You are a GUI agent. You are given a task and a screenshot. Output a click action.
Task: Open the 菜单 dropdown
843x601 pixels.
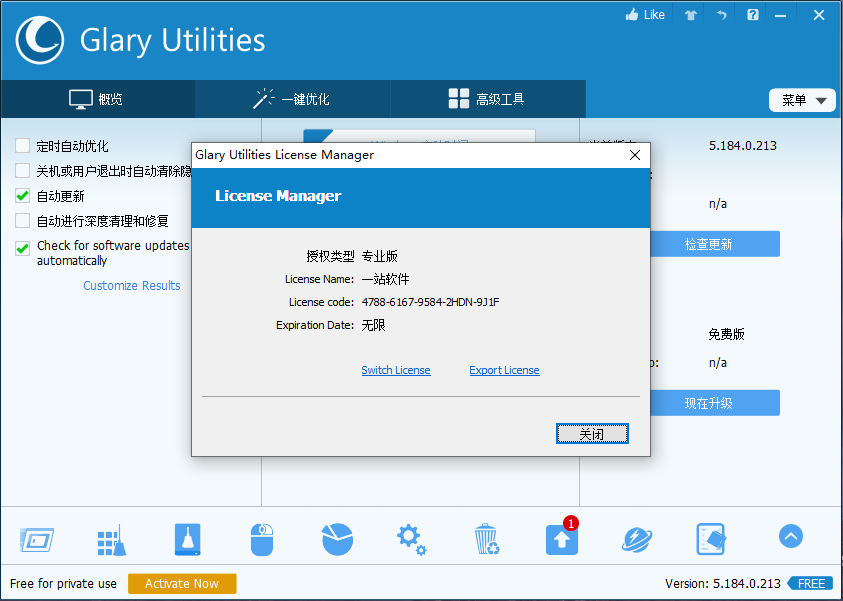pos(802,100)
